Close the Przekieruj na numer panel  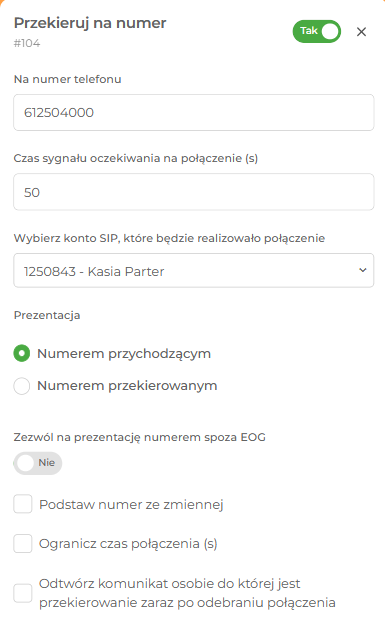(x=361, y=32)
